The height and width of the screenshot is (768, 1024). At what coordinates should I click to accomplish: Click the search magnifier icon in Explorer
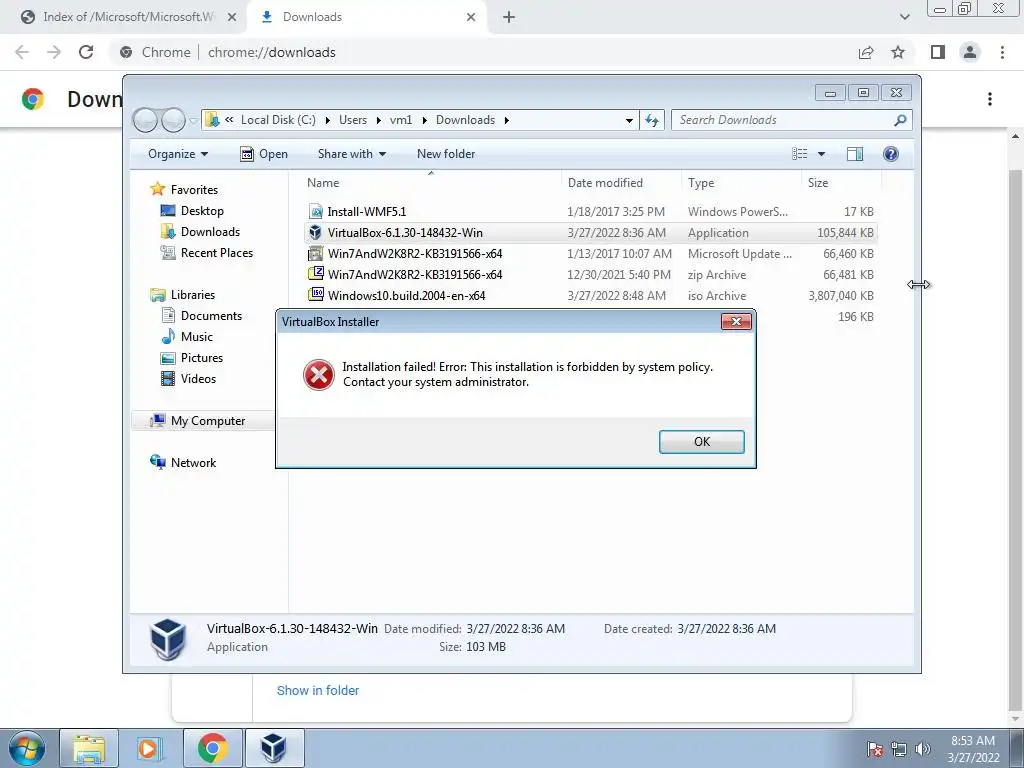[900, 120]
